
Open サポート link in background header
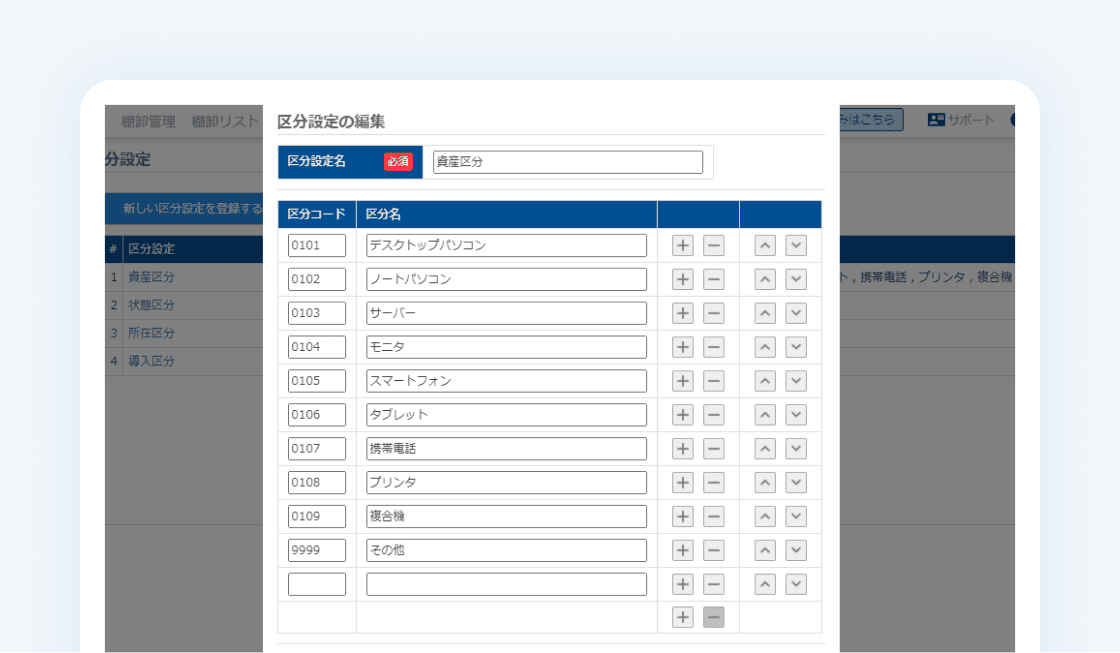pyautogui.click(x=961, y=120)
